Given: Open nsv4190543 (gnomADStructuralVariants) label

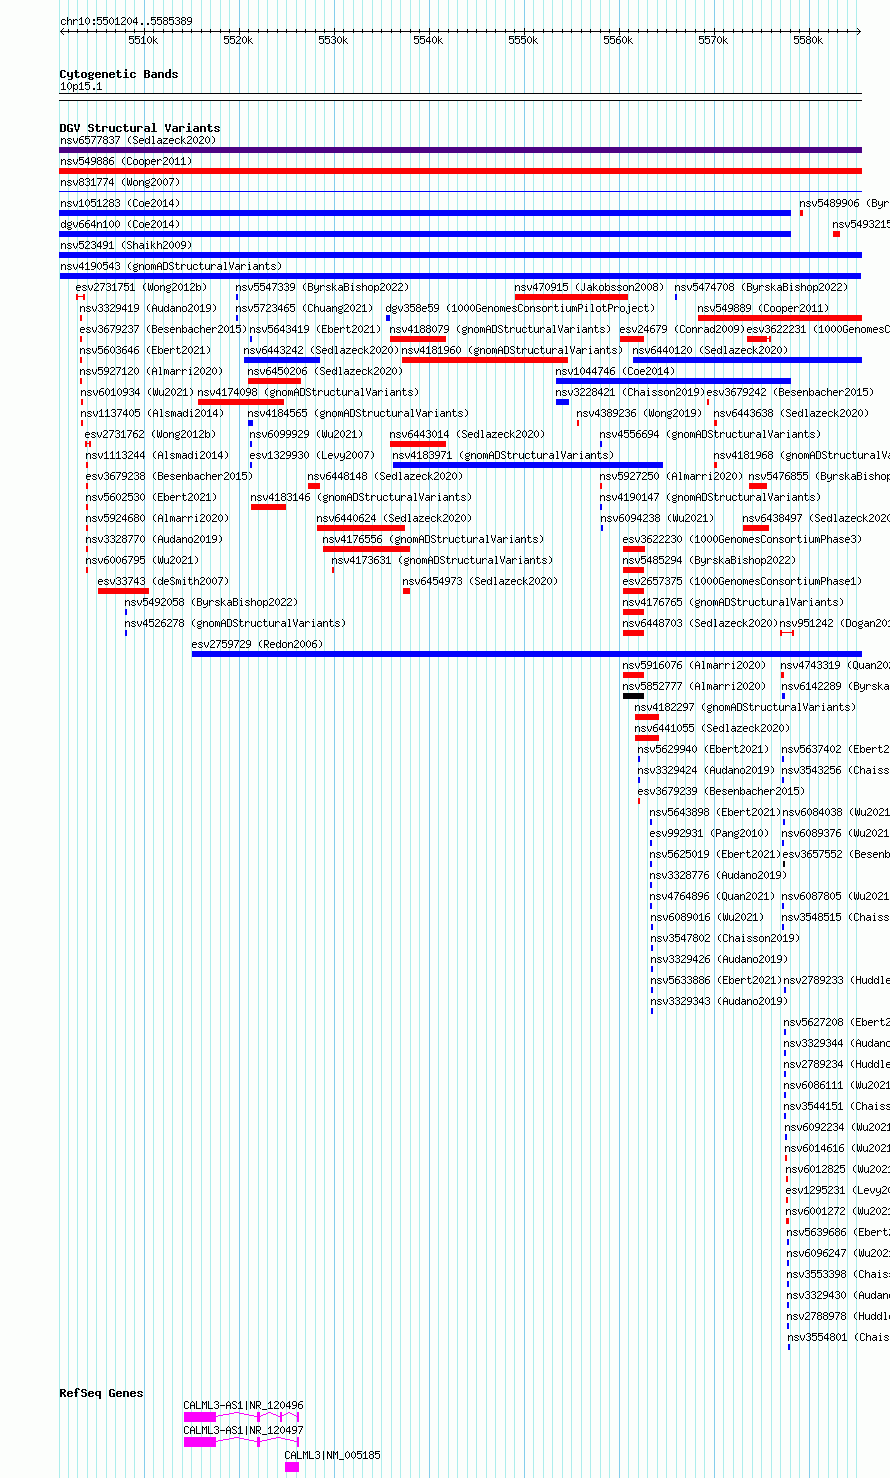Looking at the screenshot, I should (x=171, y=266).
